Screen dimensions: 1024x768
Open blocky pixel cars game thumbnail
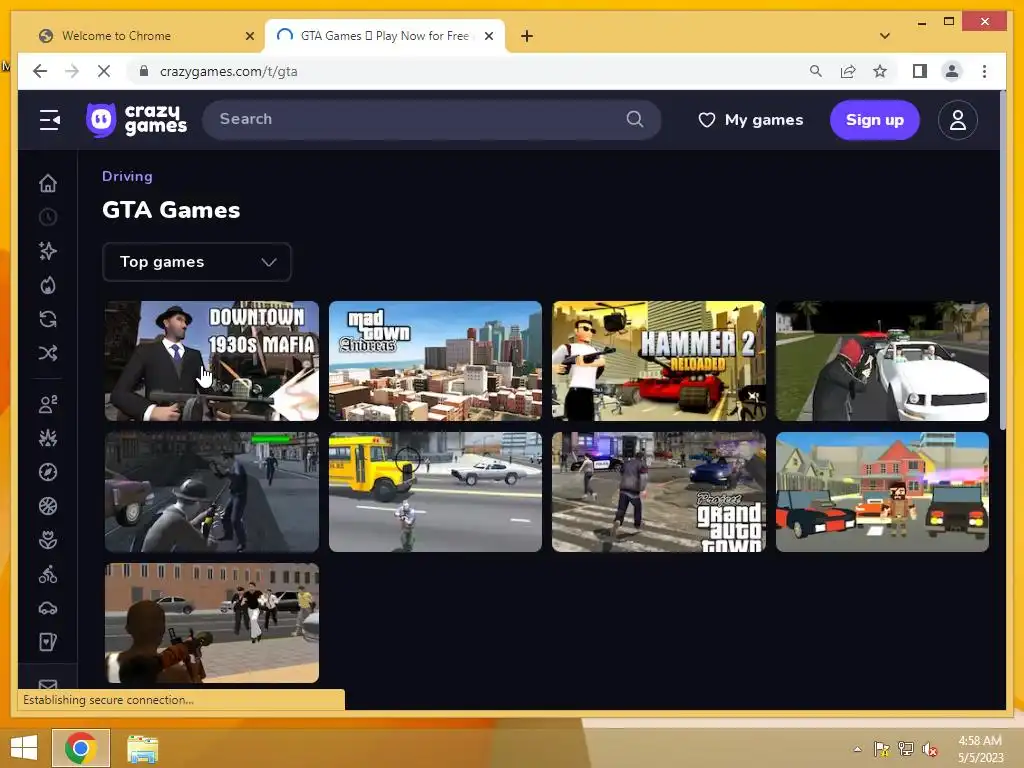tap(882, 492)
